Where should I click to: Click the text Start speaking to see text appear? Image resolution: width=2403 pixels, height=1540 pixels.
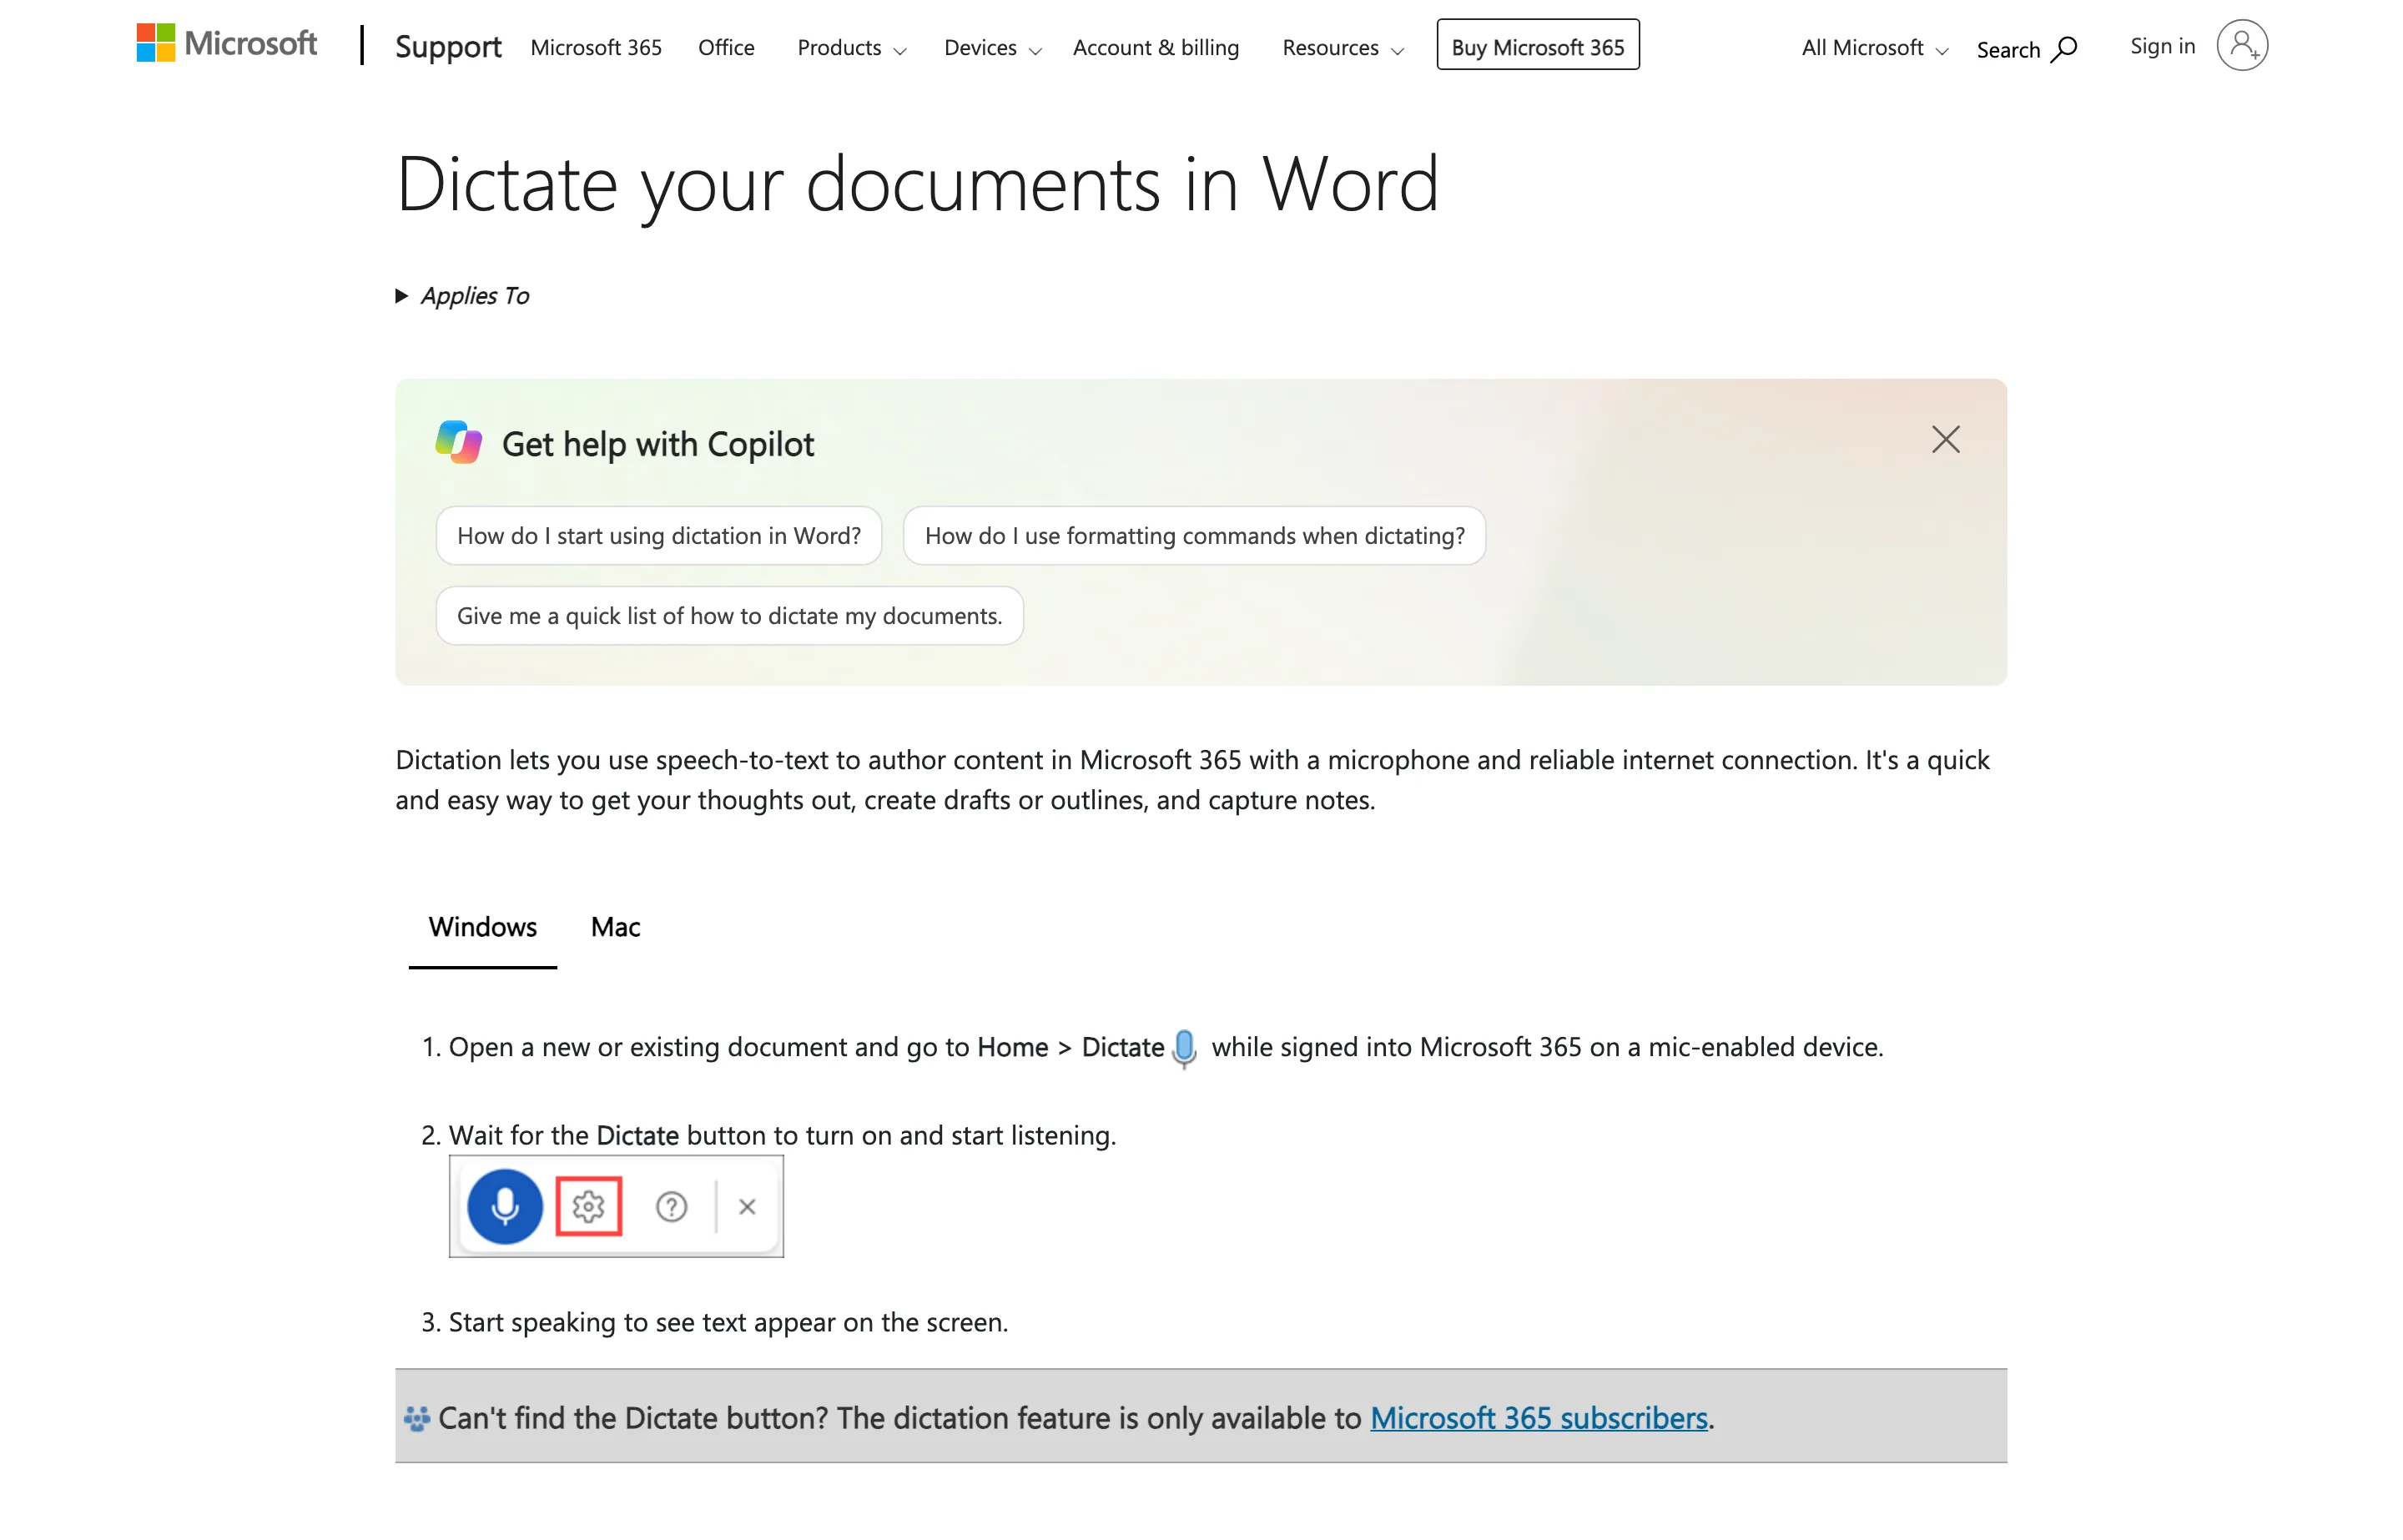[728, 1322]
